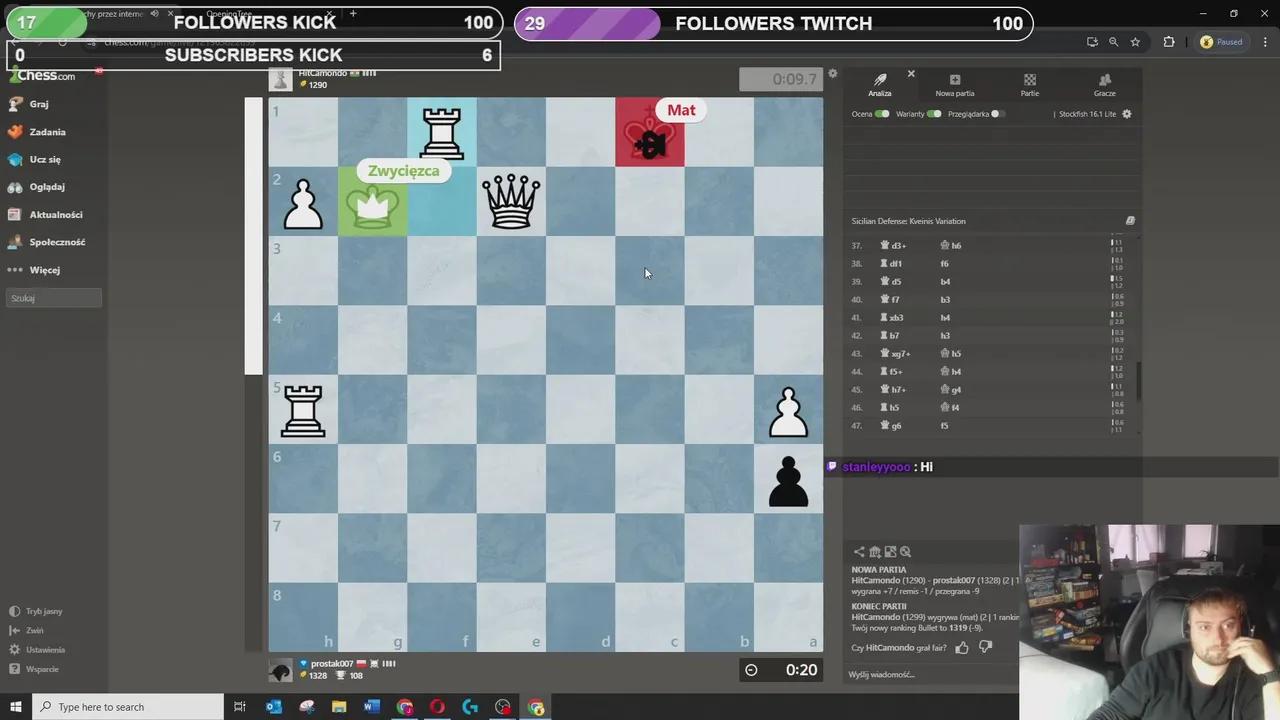The image size is (1280, 720).
Task: Select move 46 white h5
Action: pyautogui.click(x=890, y=408)
